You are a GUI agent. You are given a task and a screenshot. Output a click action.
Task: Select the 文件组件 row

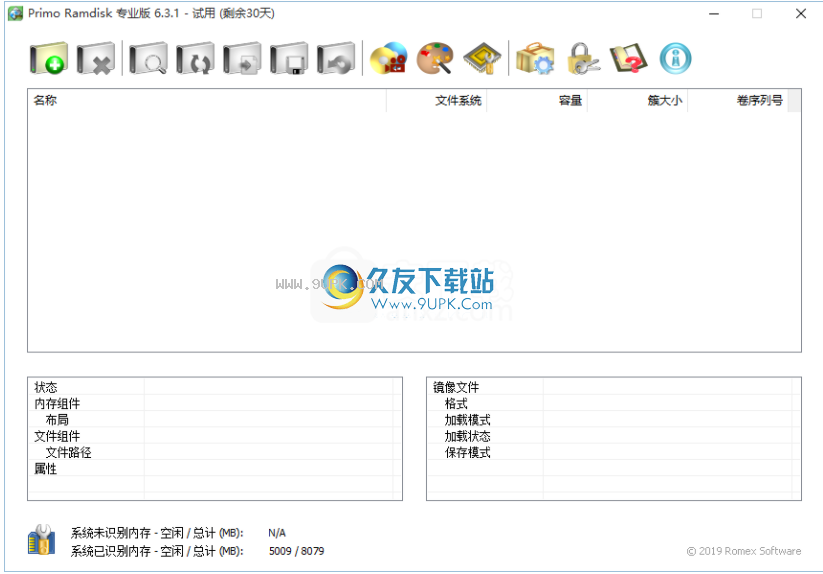pyautogui.click(x=215, y=436)
